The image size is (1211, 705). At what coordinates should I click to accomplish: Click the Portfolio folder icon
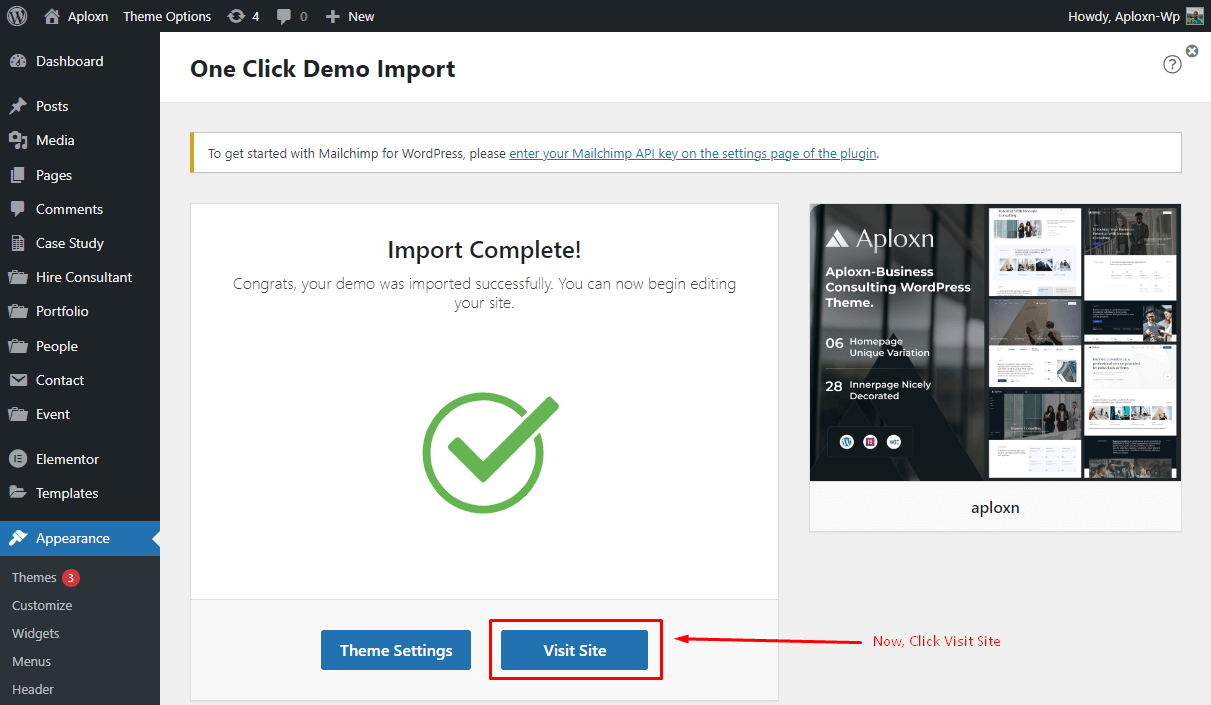18,311
